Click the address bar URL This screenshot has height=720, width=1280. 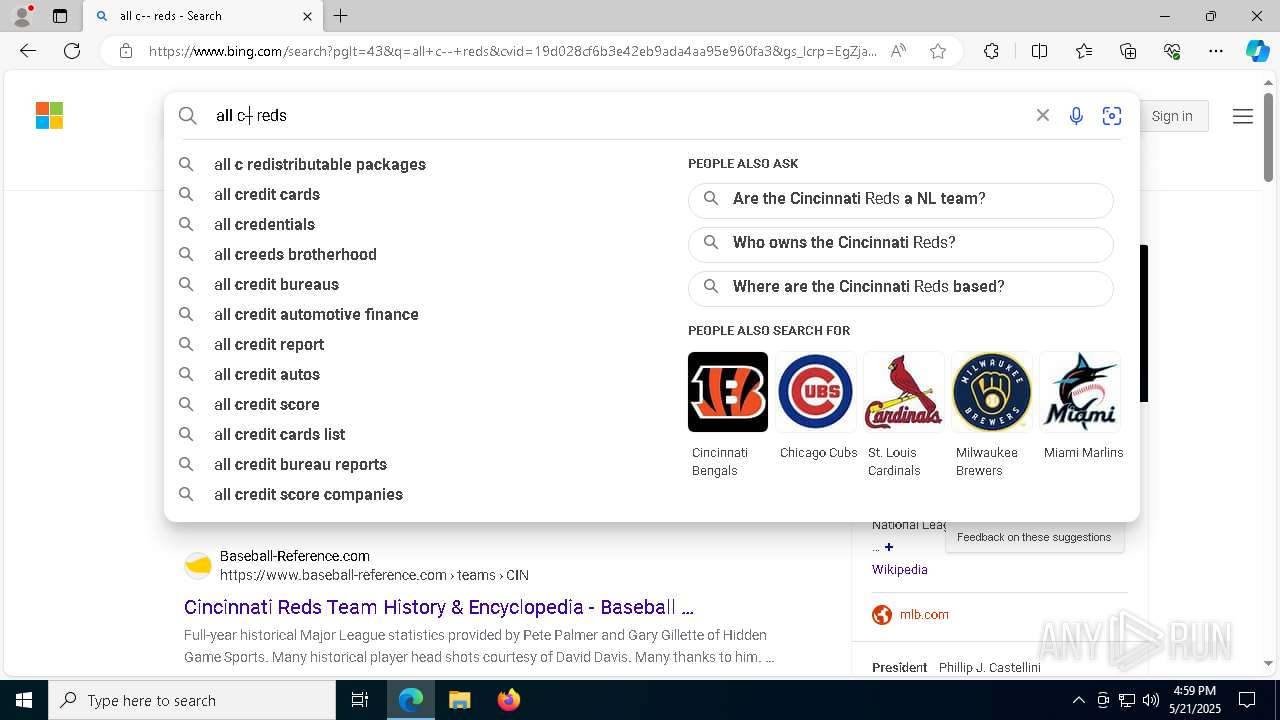click(x=513, y=51)
